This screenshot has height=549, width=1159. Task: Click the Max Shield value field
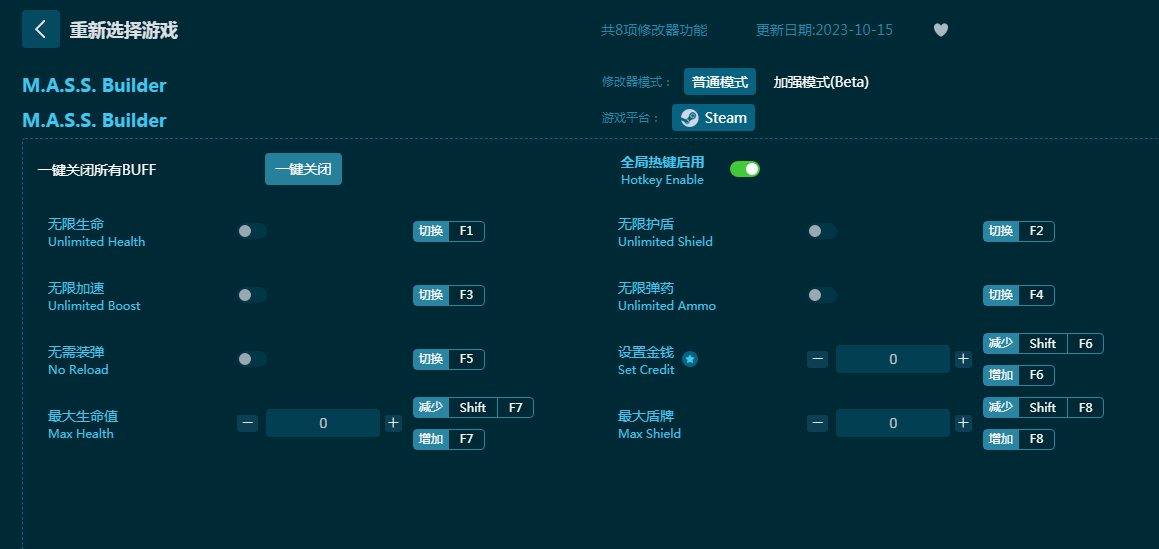[x=893, y=423]
